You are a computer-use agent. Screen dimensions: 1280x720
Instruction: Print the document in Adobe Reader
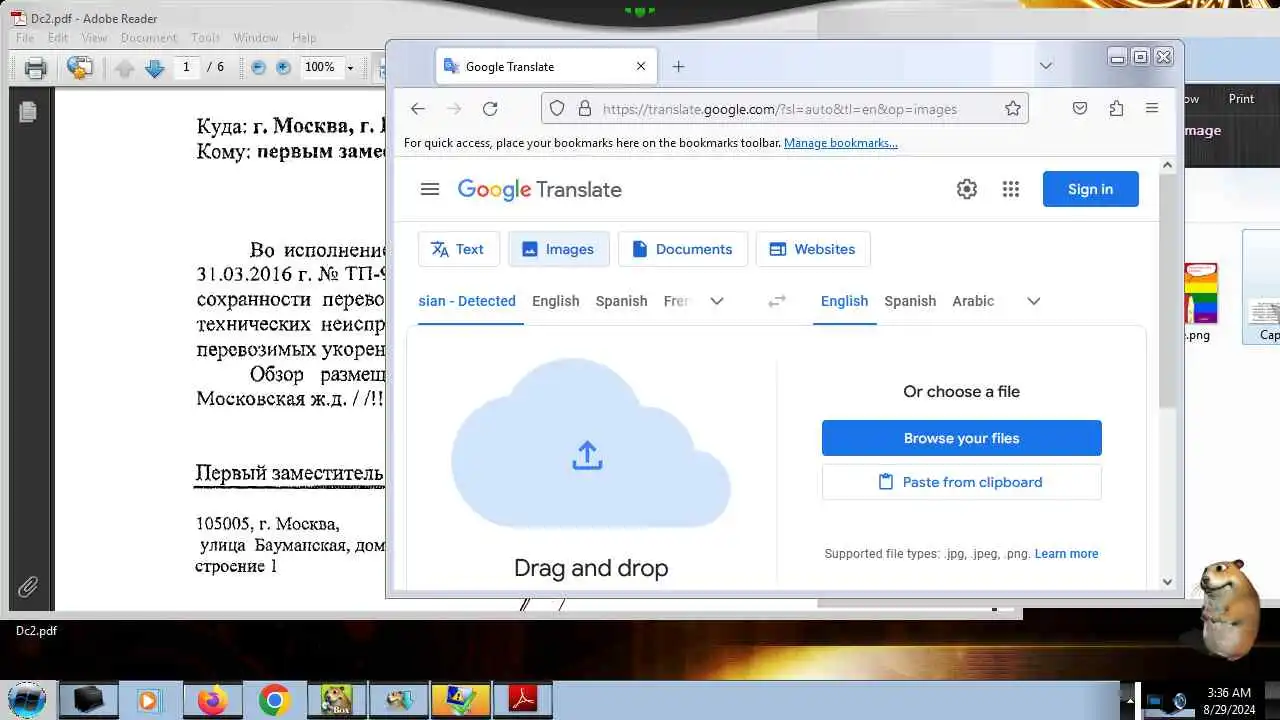(36, 68)
